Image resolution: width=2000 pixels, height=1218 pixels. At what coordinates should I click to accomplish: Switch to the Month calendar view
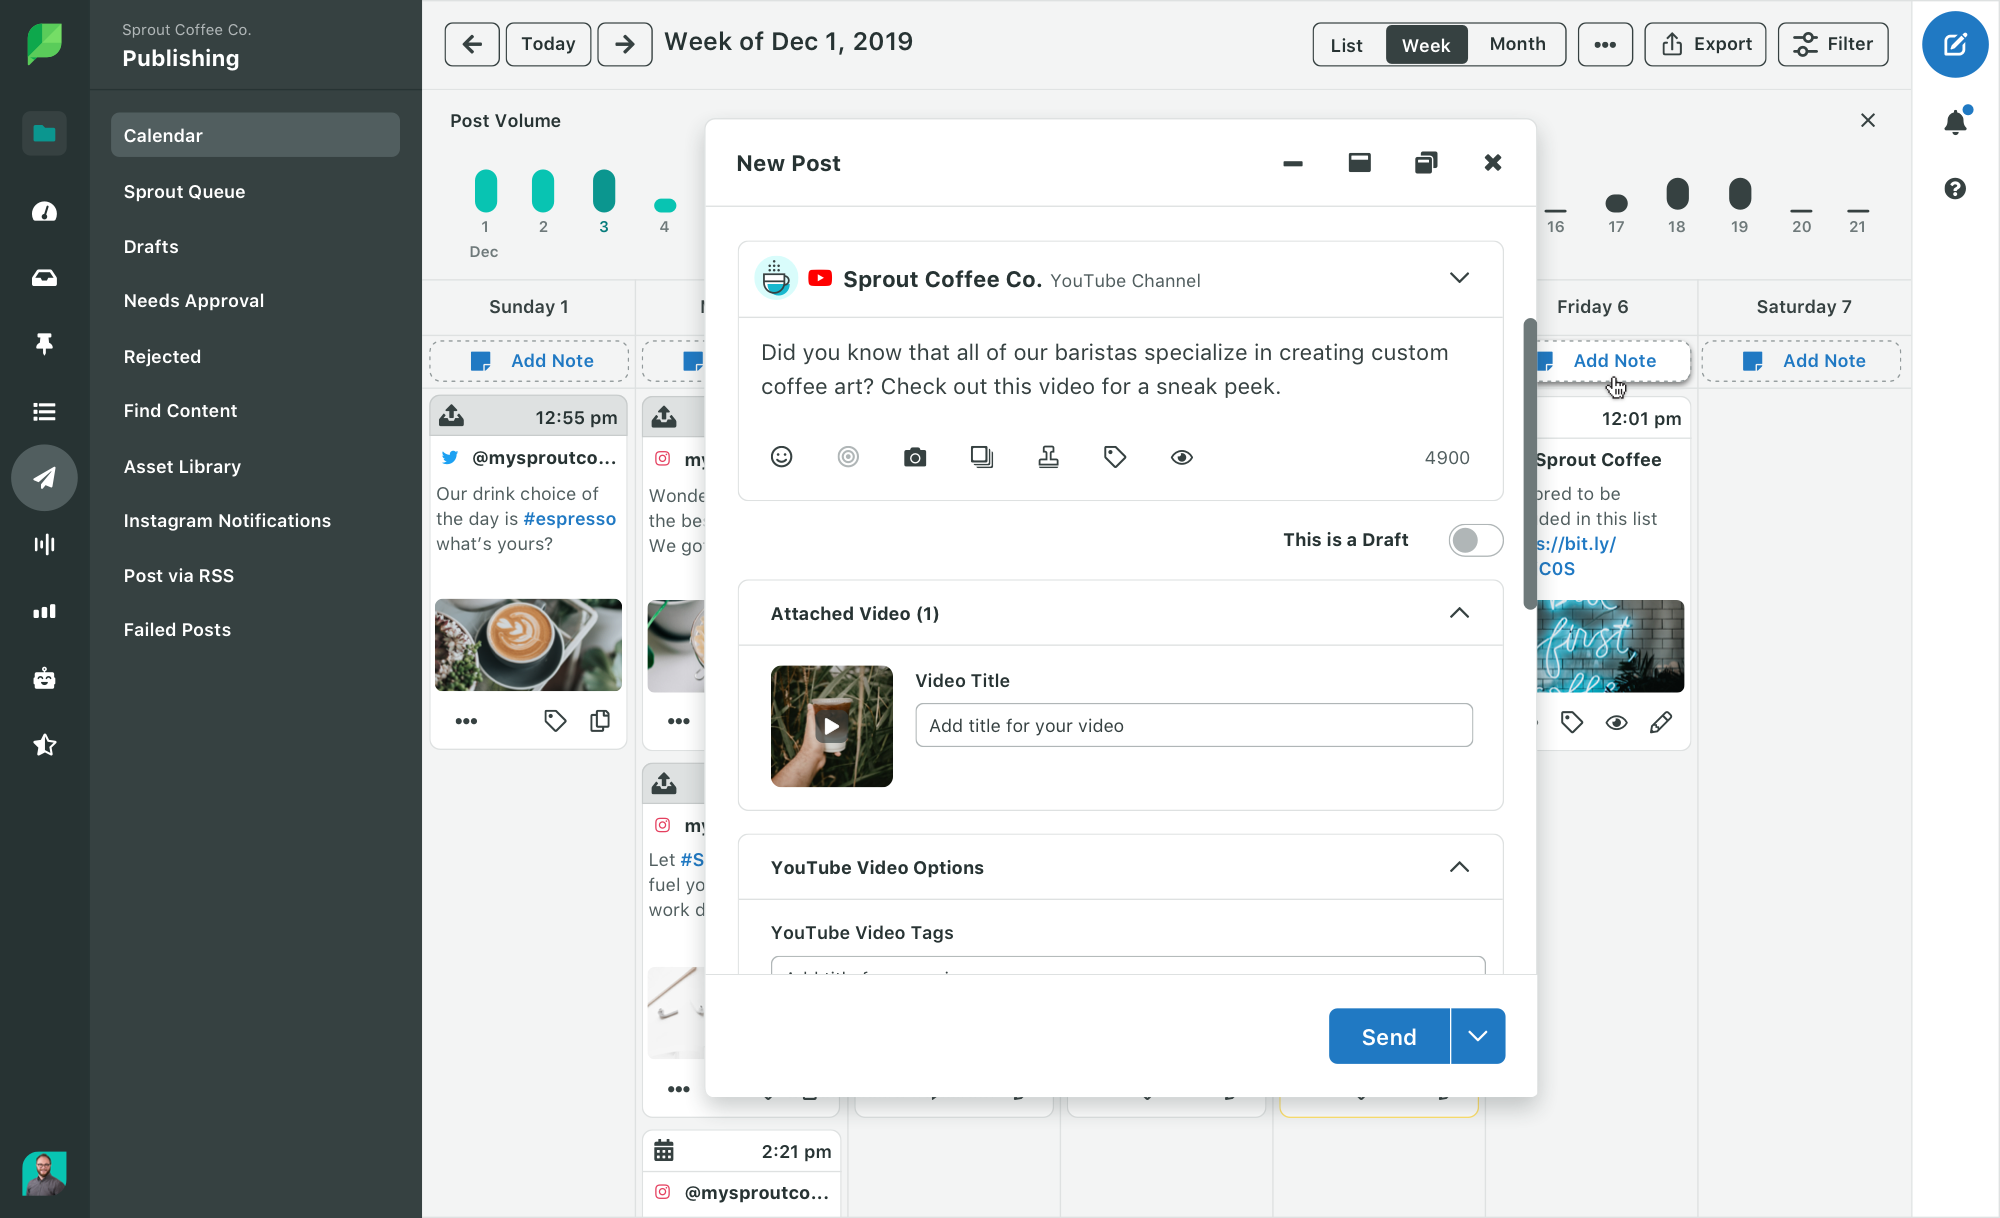coord(1516,44)
